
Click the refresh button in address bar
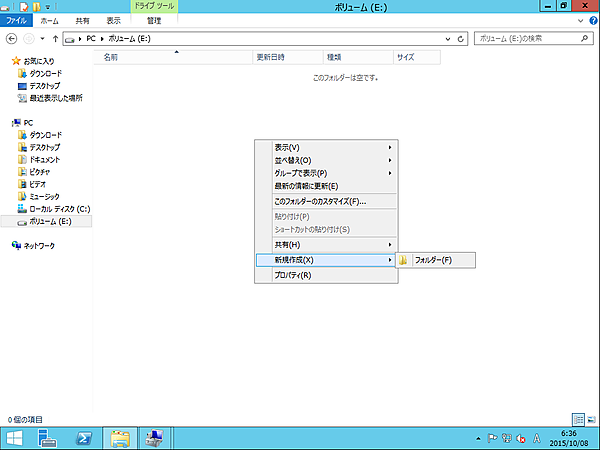click(x=461, y=39)
